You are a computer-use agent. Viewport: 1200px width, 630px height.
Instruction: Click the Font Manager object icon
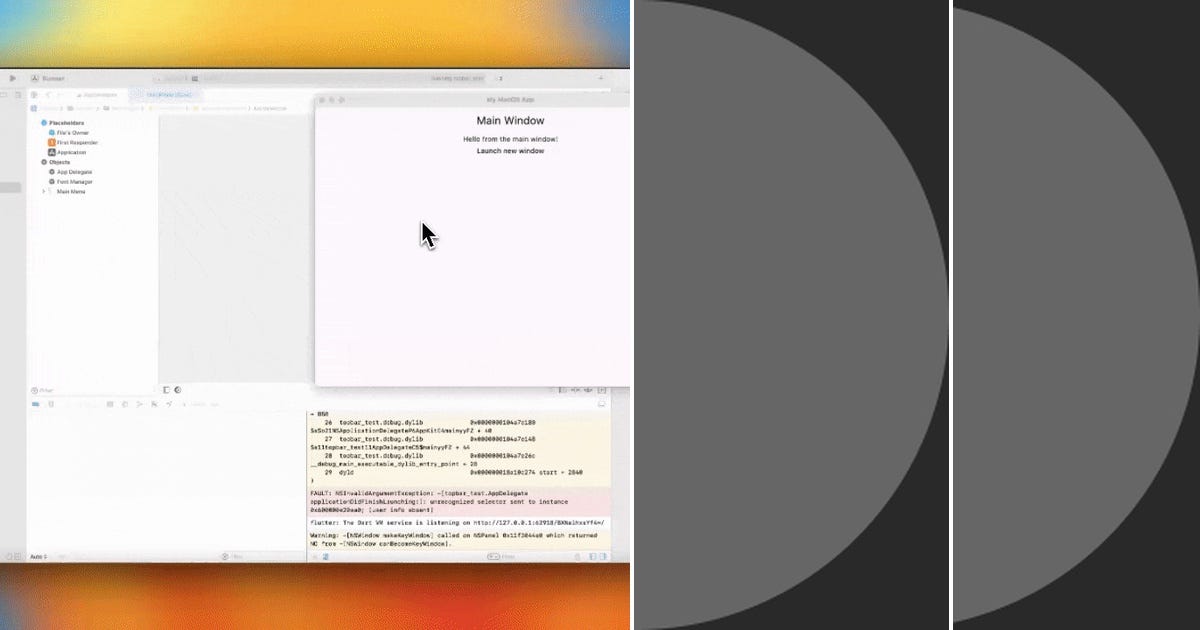53,182
